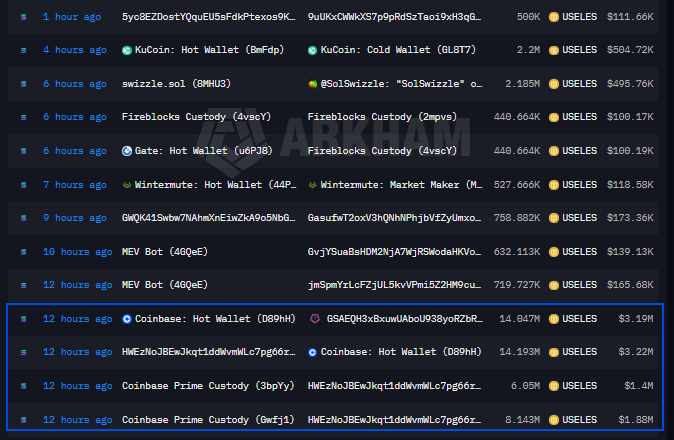Click the USELES coin icon in the $504.72K row
This screenshot has height=440, width=674.
554,50
